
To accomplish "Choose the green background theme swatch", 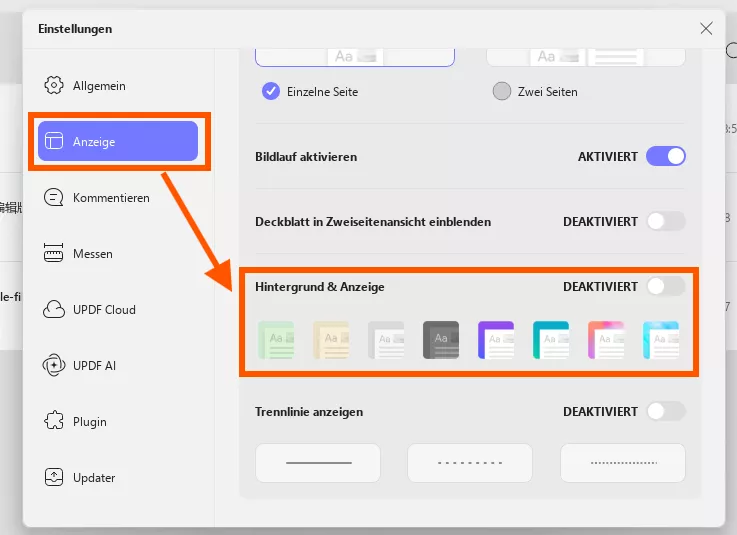I will [x=276, y=340].
